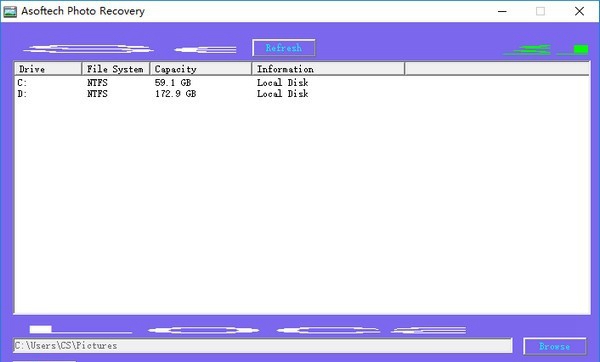Minimize the Asoftech Photo Recovery window
Screen dimensions: 600x362
pyautogui.click(x=502, y=11)
